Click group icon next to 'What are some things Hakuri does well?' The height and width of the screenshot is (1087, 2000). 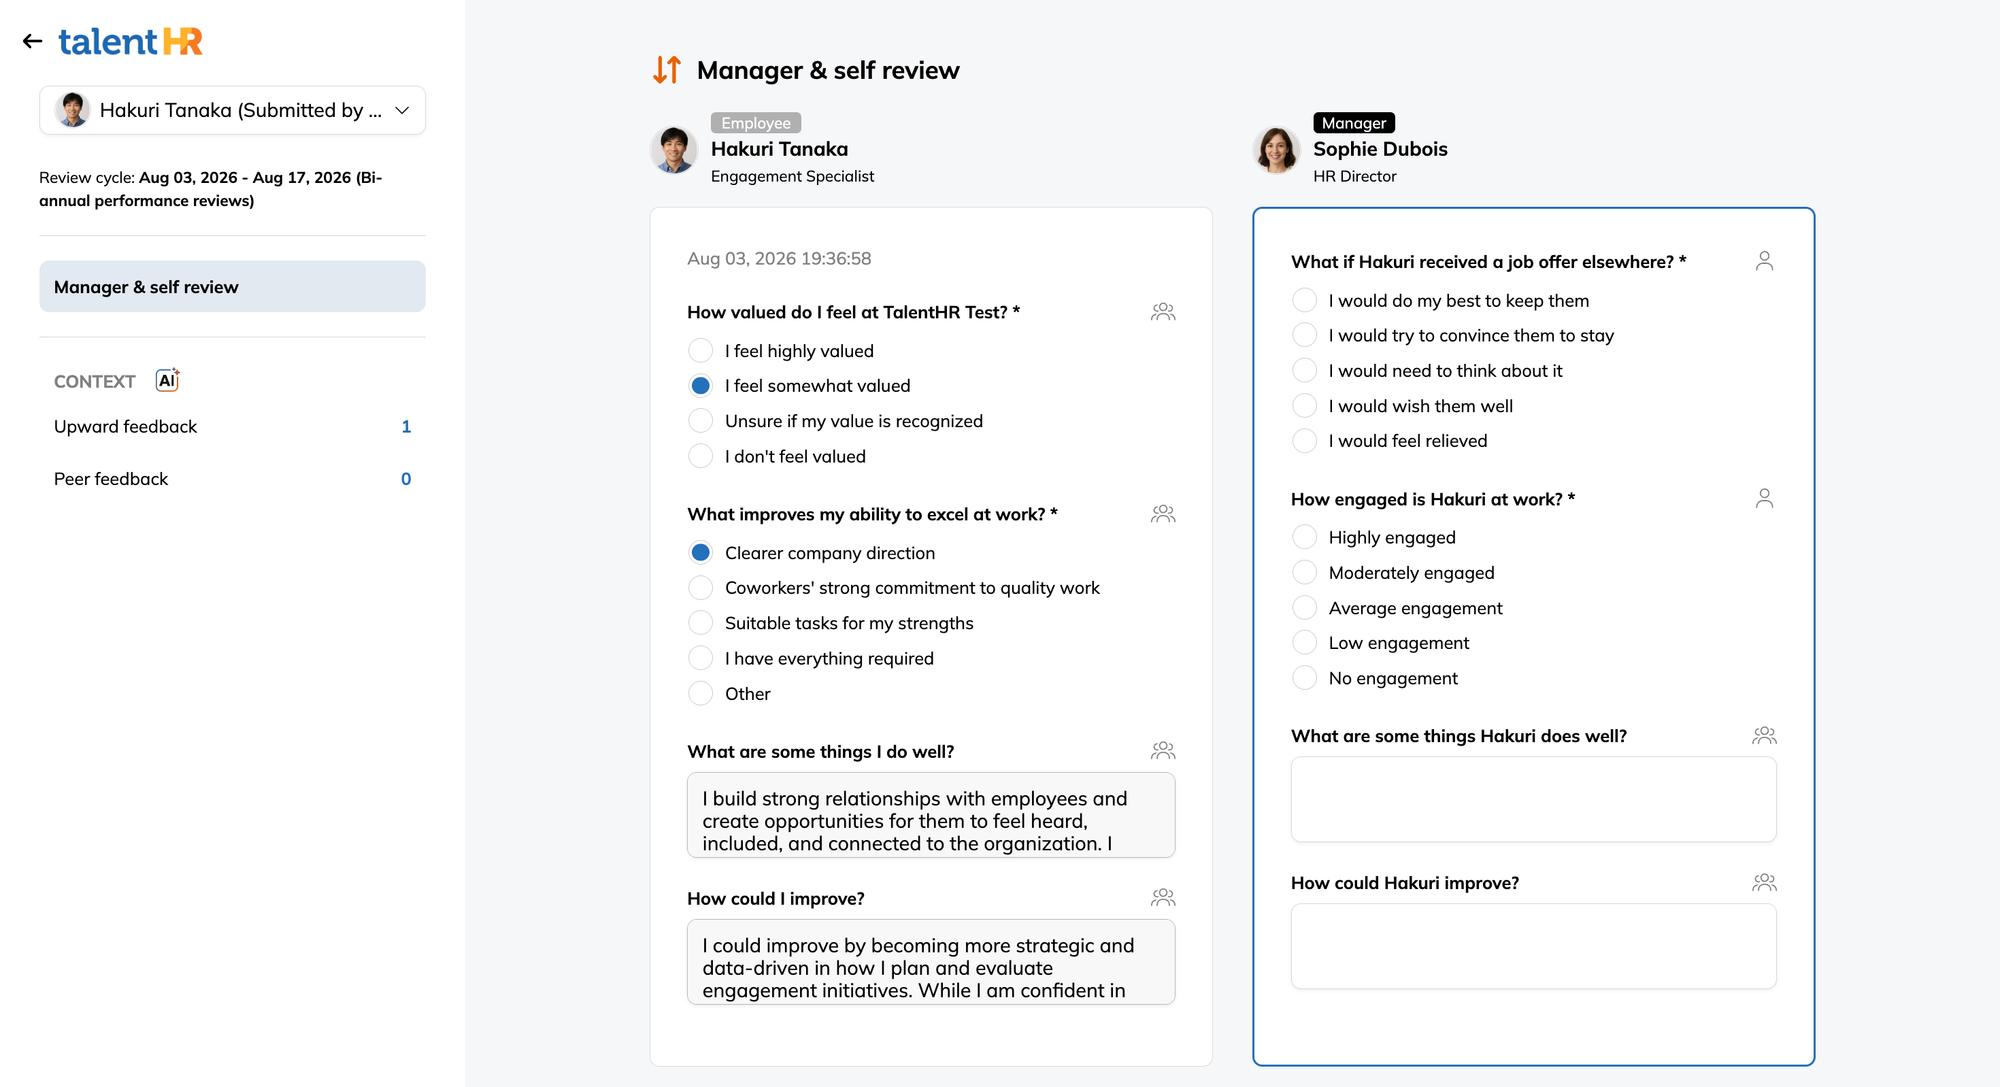[1764, 735]
